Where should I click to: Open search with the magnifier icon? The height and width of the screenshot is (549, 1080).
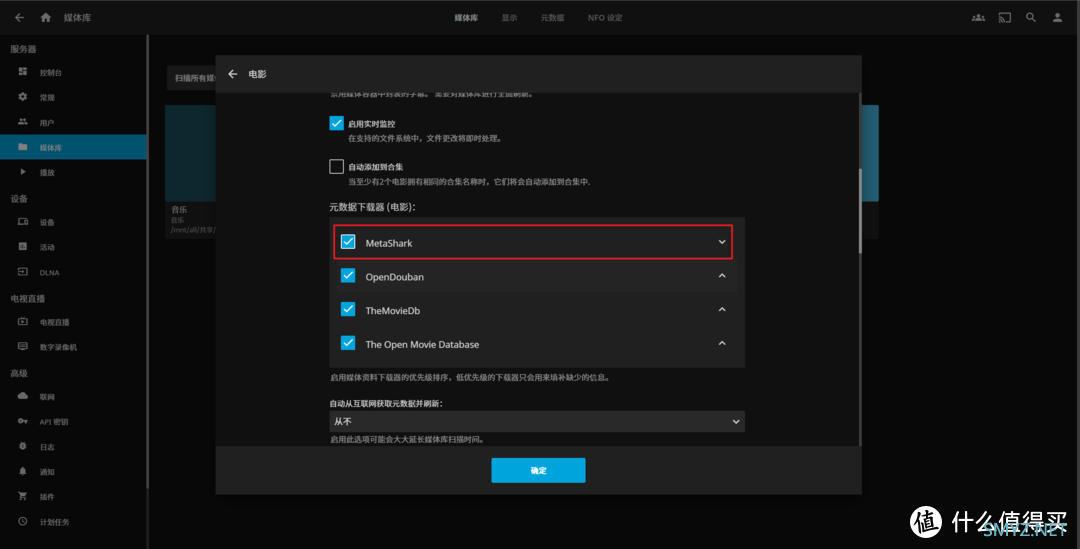pyautogui.click(x=1031, y=18)
